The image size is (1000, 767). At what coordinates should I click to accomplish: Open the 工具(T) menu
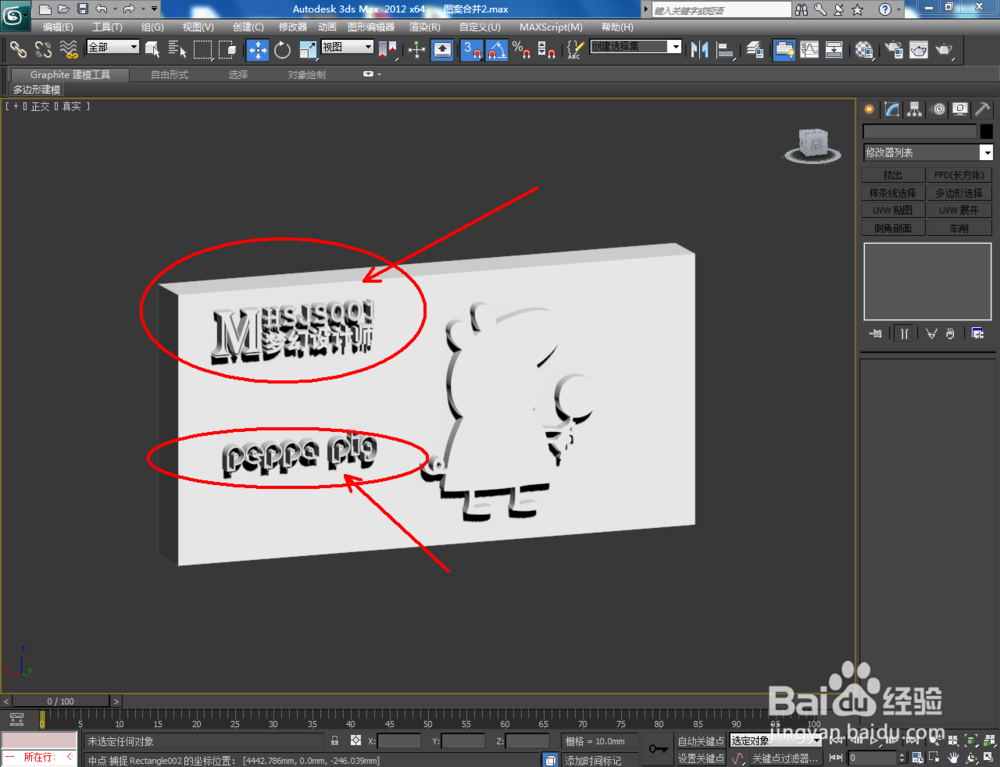[107, 27]
